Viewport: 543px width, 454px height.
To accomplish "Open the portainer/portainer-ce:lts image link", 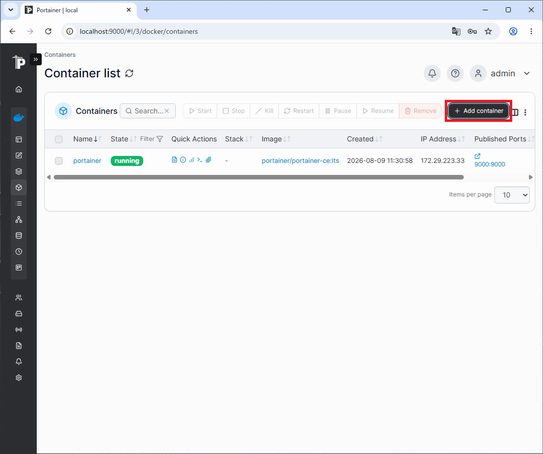I will (300, 161).
